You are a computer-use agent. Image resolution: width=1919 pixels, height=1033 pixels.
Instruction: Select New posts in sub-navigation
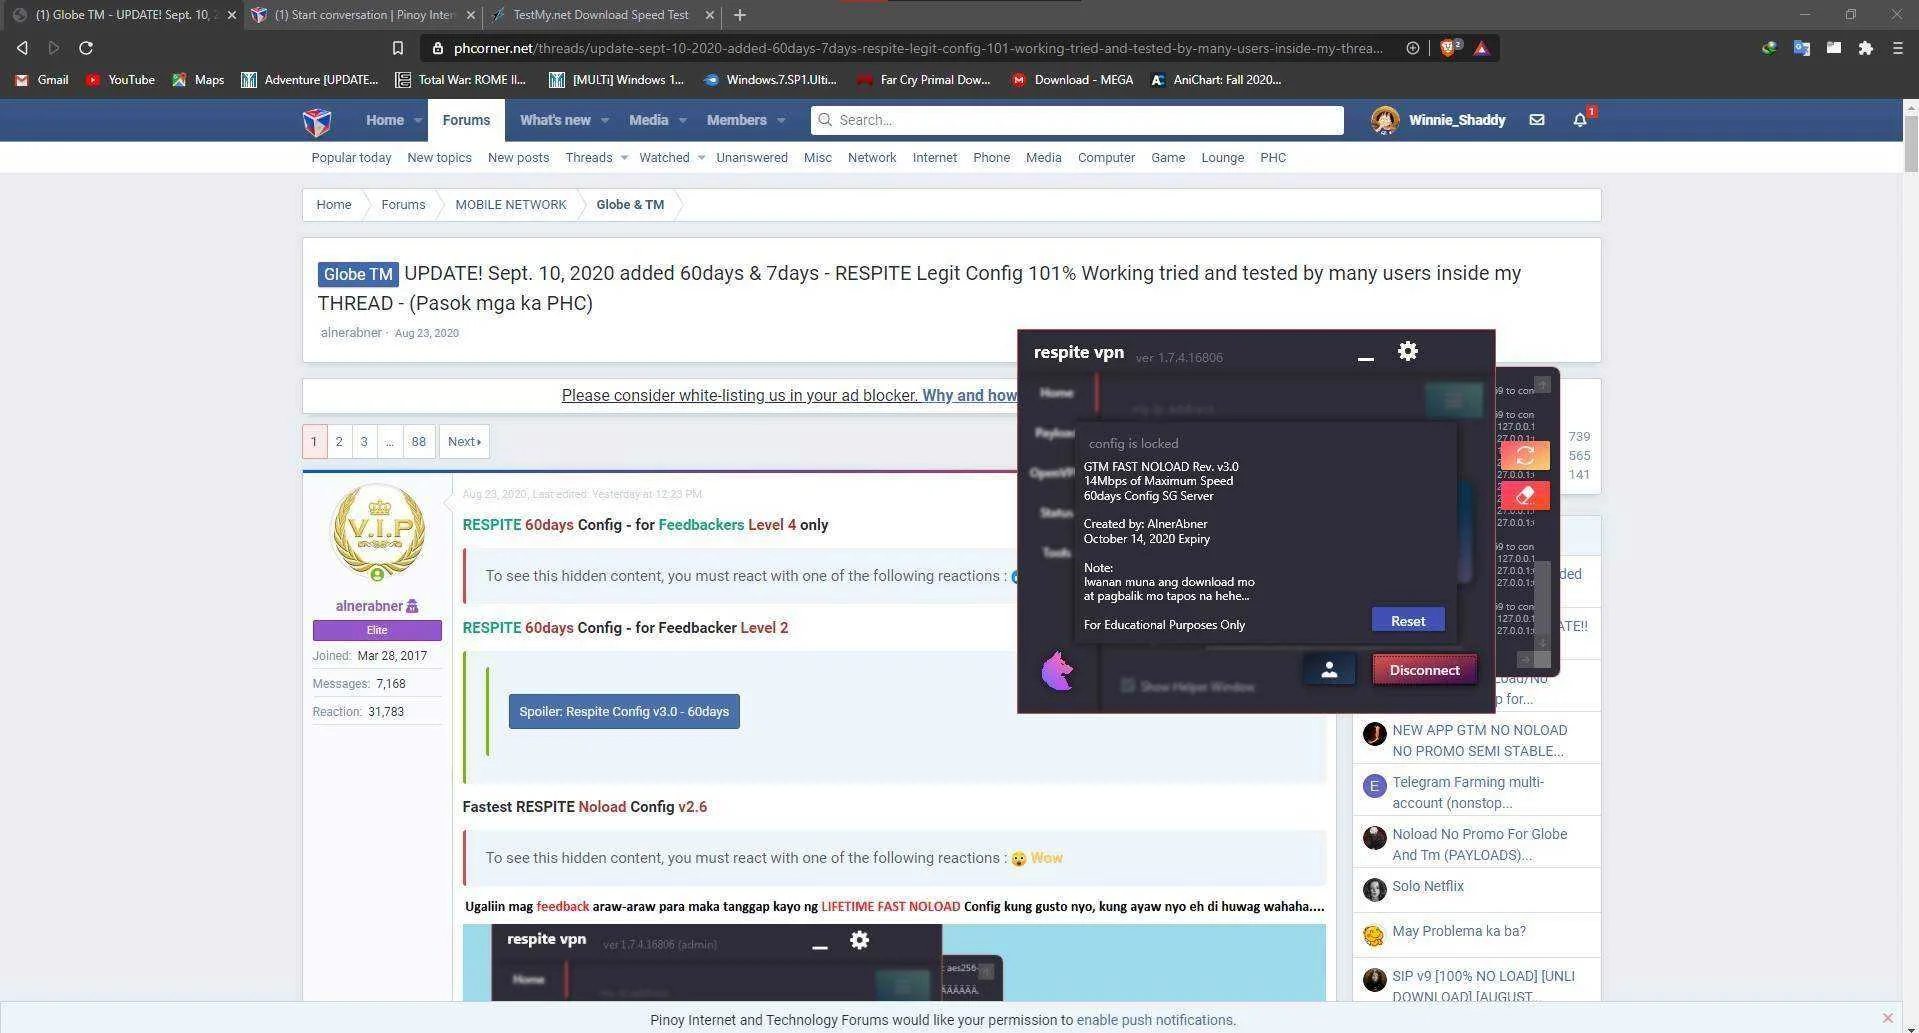tap(518, 158)
